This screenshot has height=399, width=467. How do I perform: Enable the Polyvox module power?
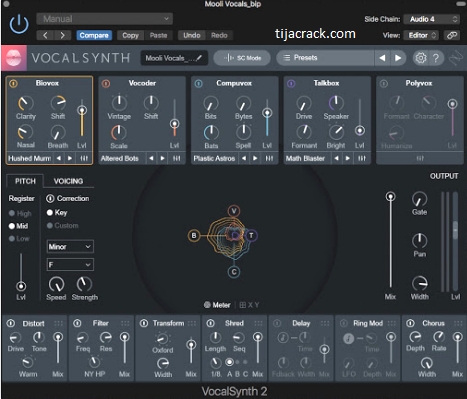[384, 83]
